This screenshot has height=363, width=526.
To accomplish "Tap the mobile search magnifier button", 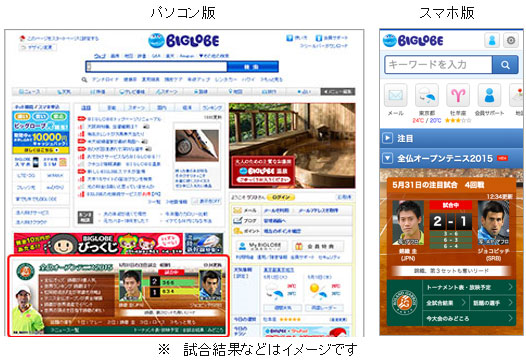I will 505,65.
